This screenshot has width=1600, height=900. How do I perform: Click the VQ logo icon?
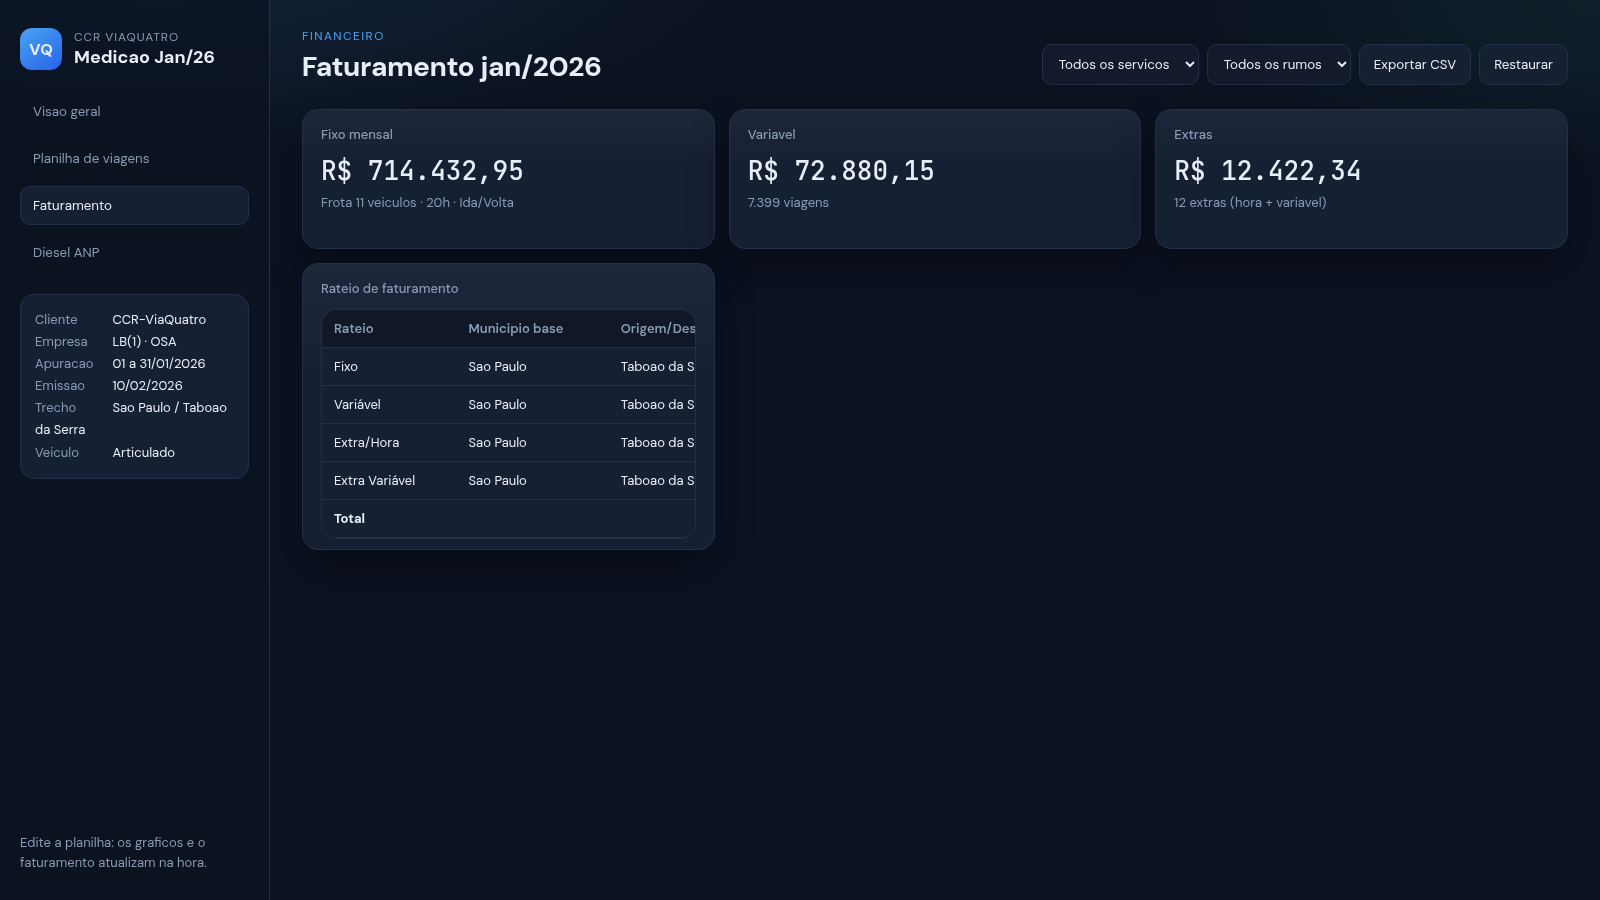[x=41, y=49]
